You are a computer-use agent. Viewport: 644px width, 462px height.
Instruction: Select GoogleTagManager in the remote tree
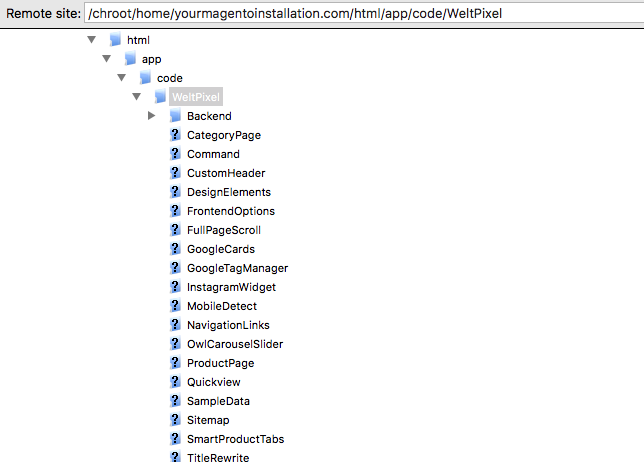coord(238,268)
